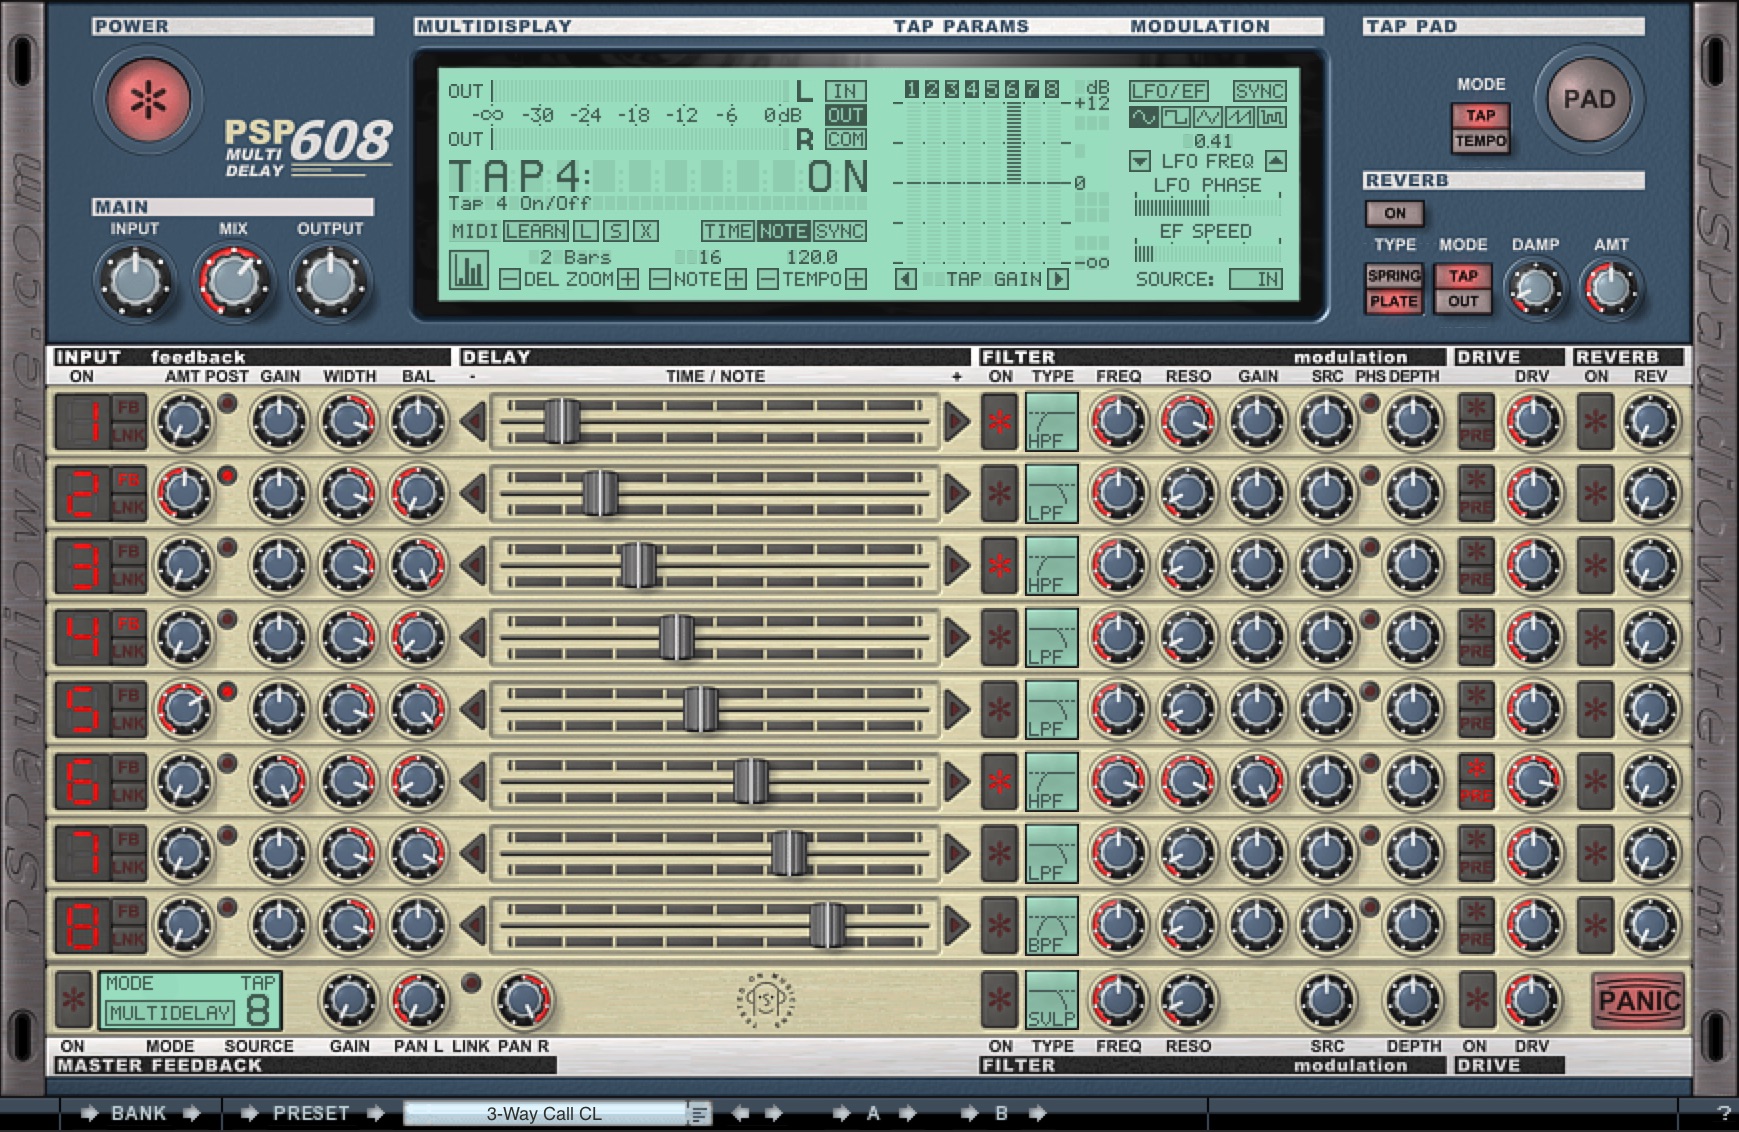This screenshot has height=1132, width=1739.
Task: Change the modulation SOURCE IN selector
Action: pos(1256,280)
